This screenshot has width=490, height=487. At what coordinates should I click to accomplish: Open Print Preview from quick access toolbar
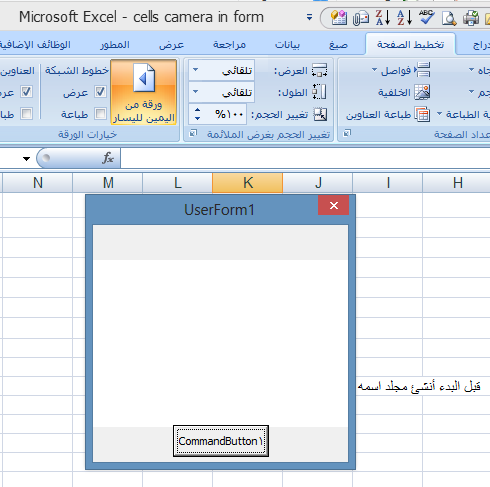coord(449,18)
